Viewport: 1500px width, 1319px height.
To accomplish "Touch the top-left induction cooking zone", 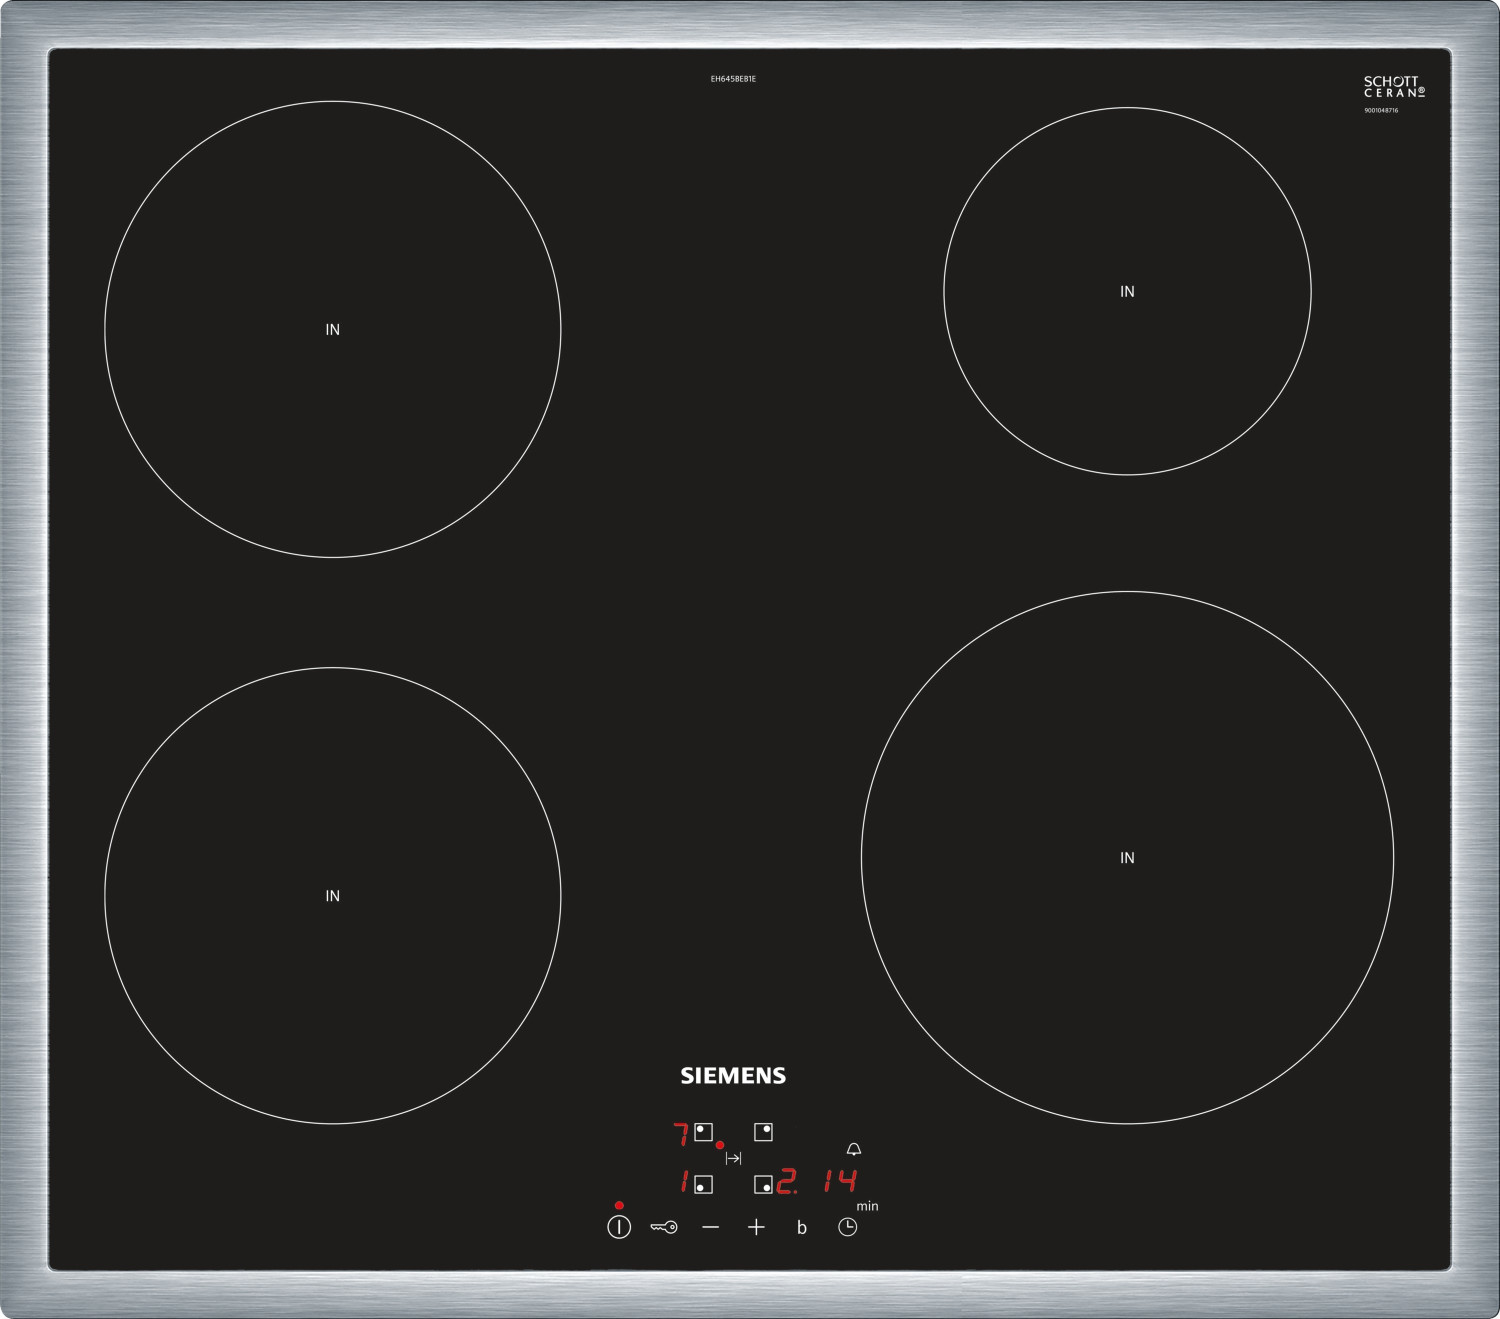I will pyautogui.click(x=332, y=329).
